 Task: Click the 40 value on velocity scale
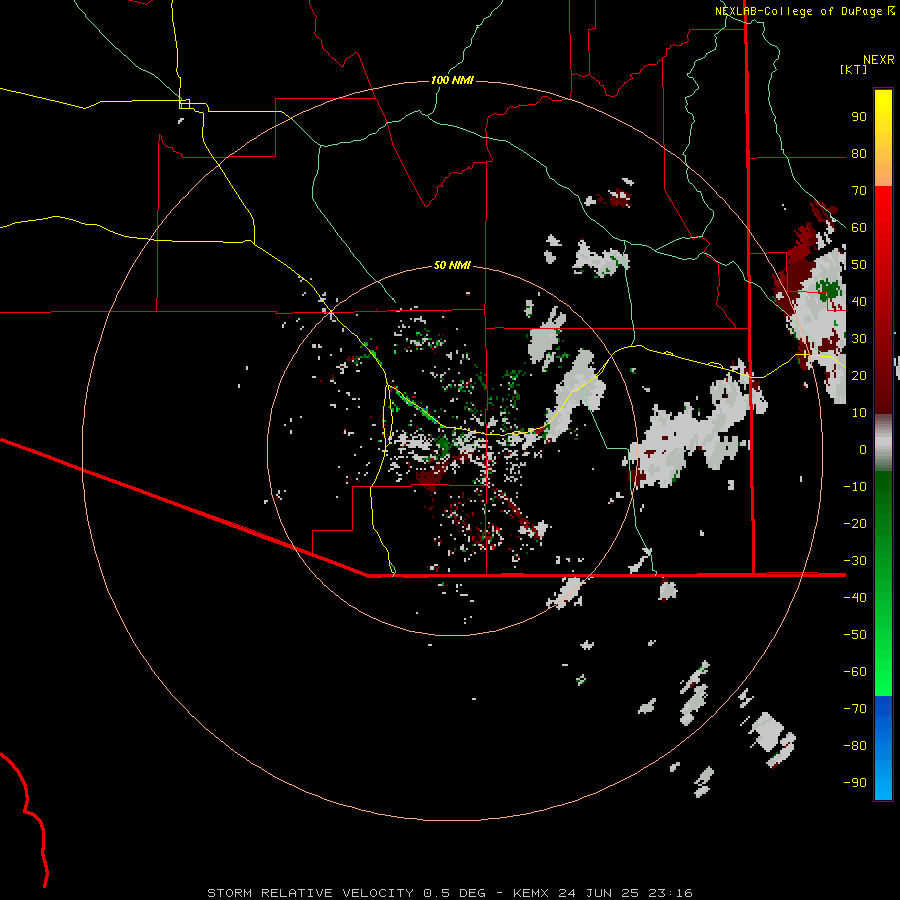point(859,301)
